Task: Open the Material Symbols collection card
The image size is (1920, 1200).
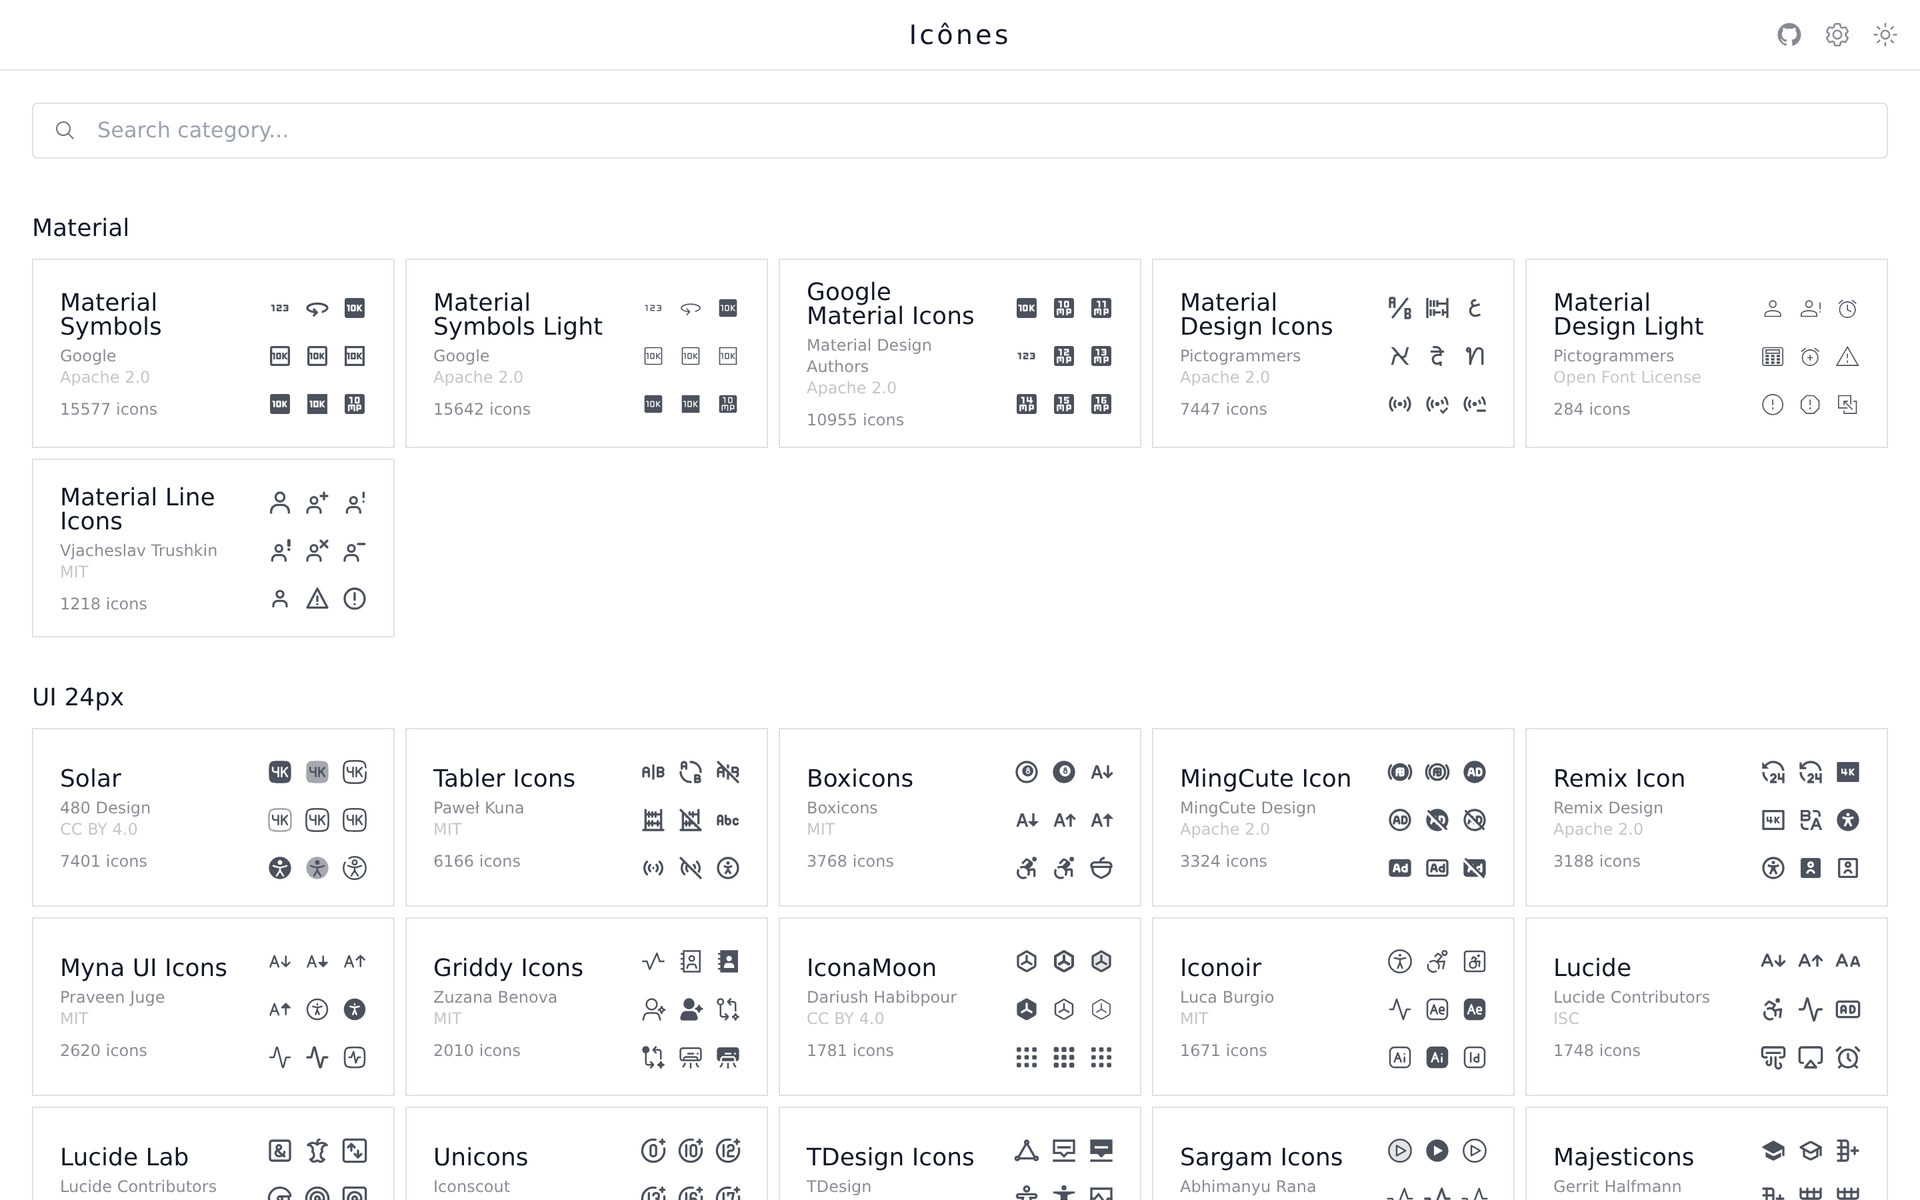Action: click(213, 353)
